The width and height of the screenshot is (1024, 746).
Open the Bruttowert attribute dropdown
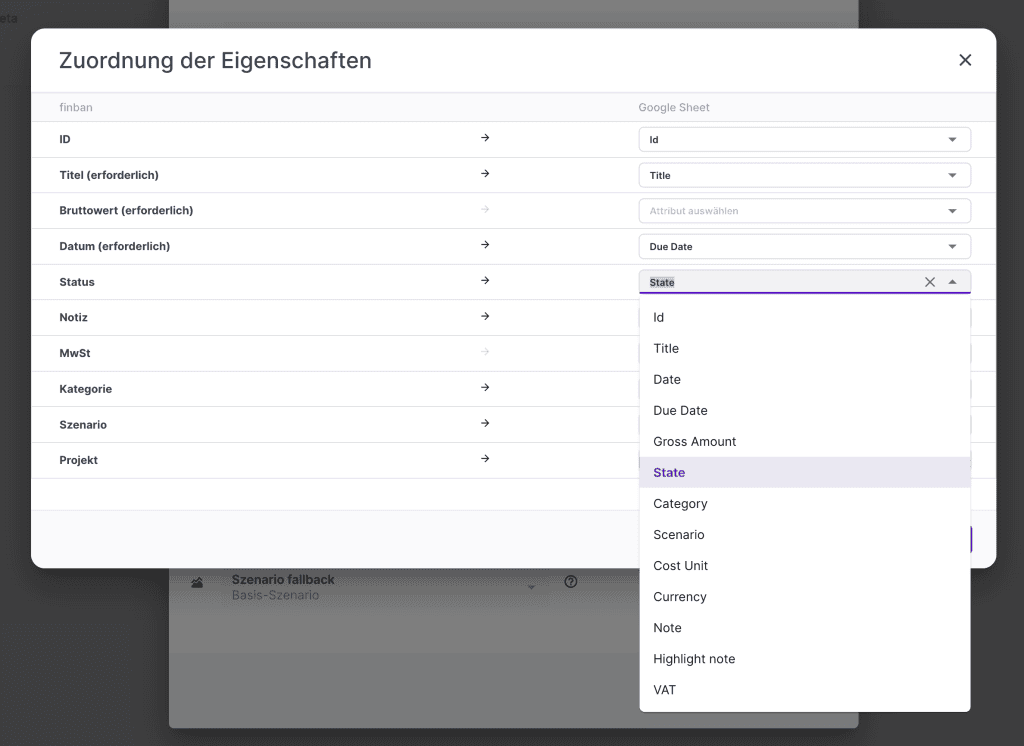click(x=952, y=211)
